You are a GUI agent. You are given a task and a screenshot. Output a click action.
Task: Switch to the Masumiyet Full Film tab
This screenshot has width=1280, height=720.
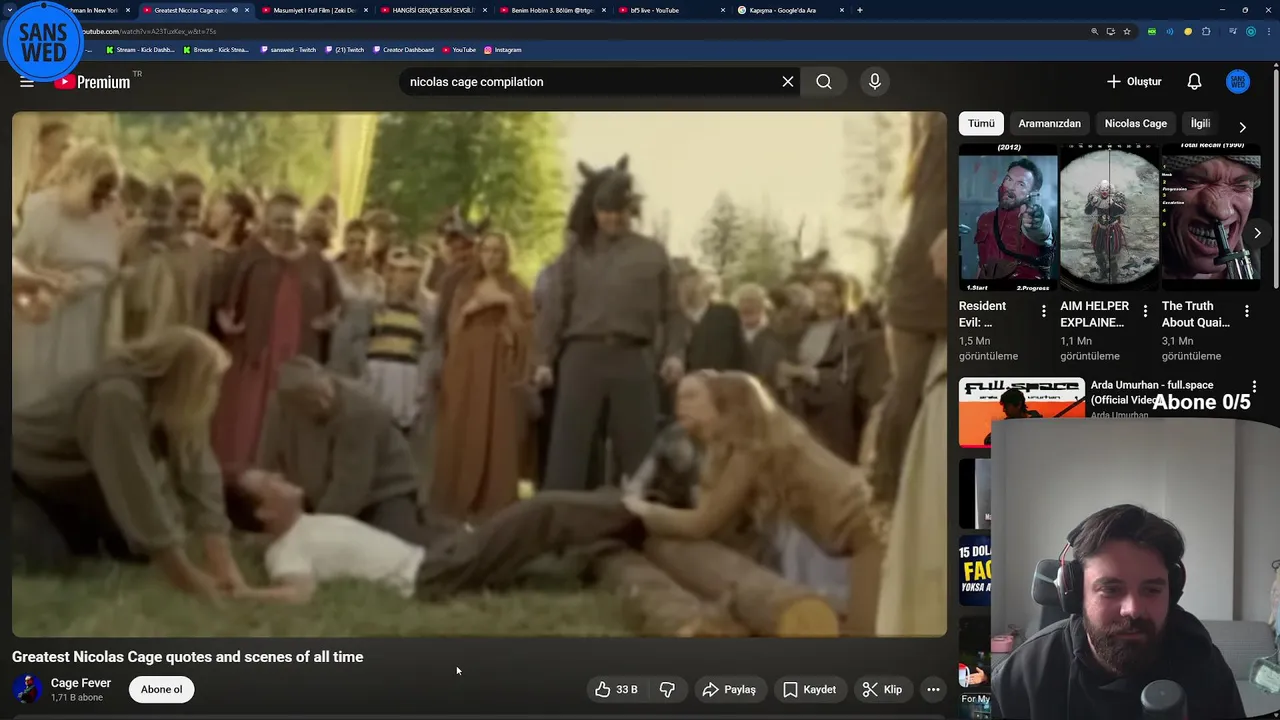(315, 10)
